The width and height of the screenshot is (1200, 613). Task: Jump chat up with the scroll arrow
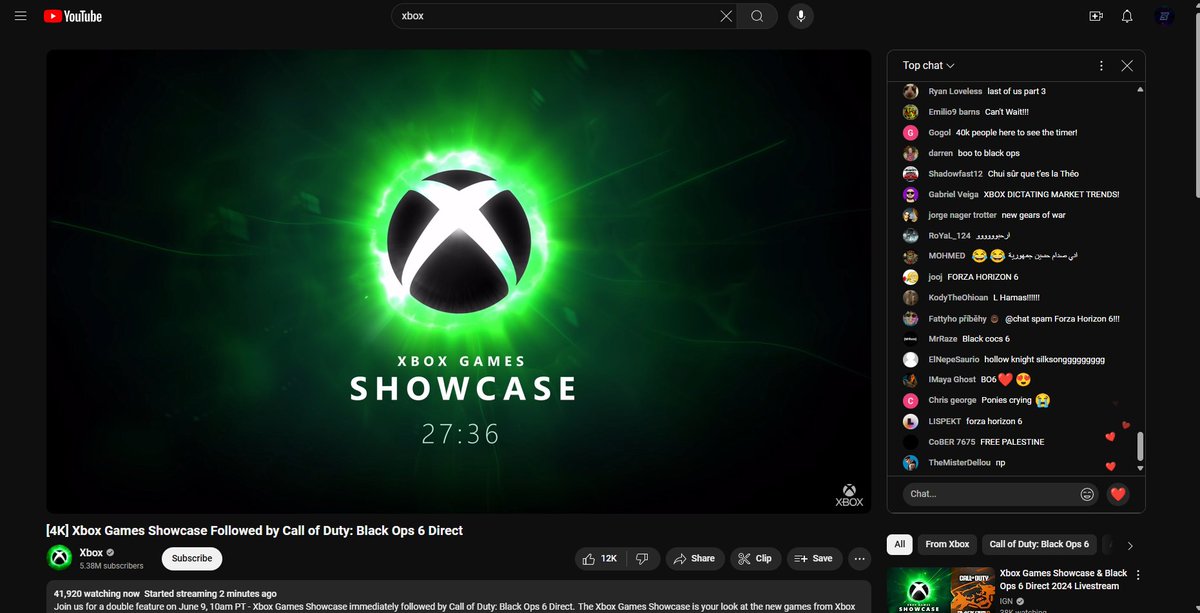pyautogui.click(x=1139, y=90)
